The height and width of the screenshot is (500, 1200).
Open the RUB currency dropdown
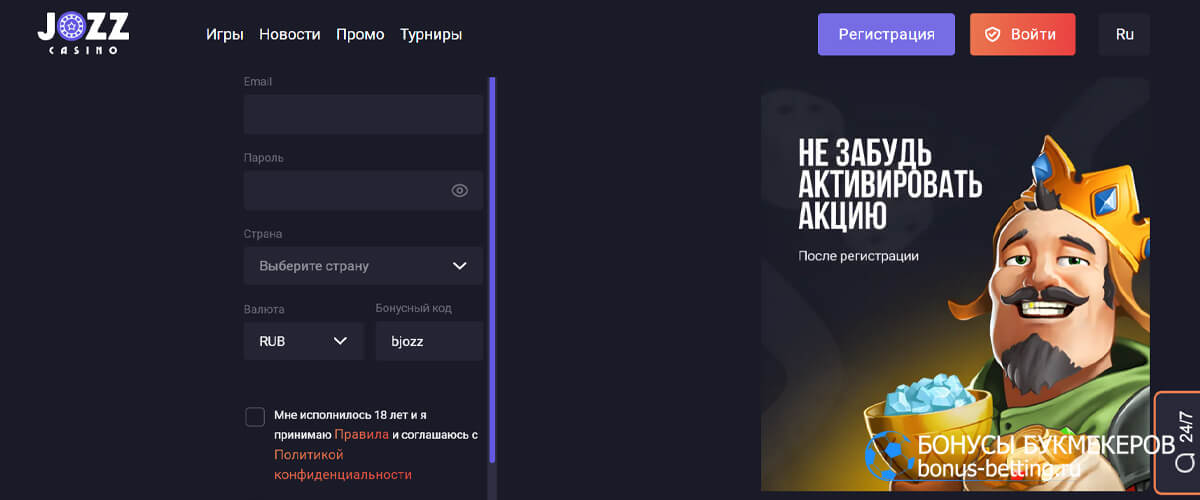pyautogui.click(x=303, y=341)
